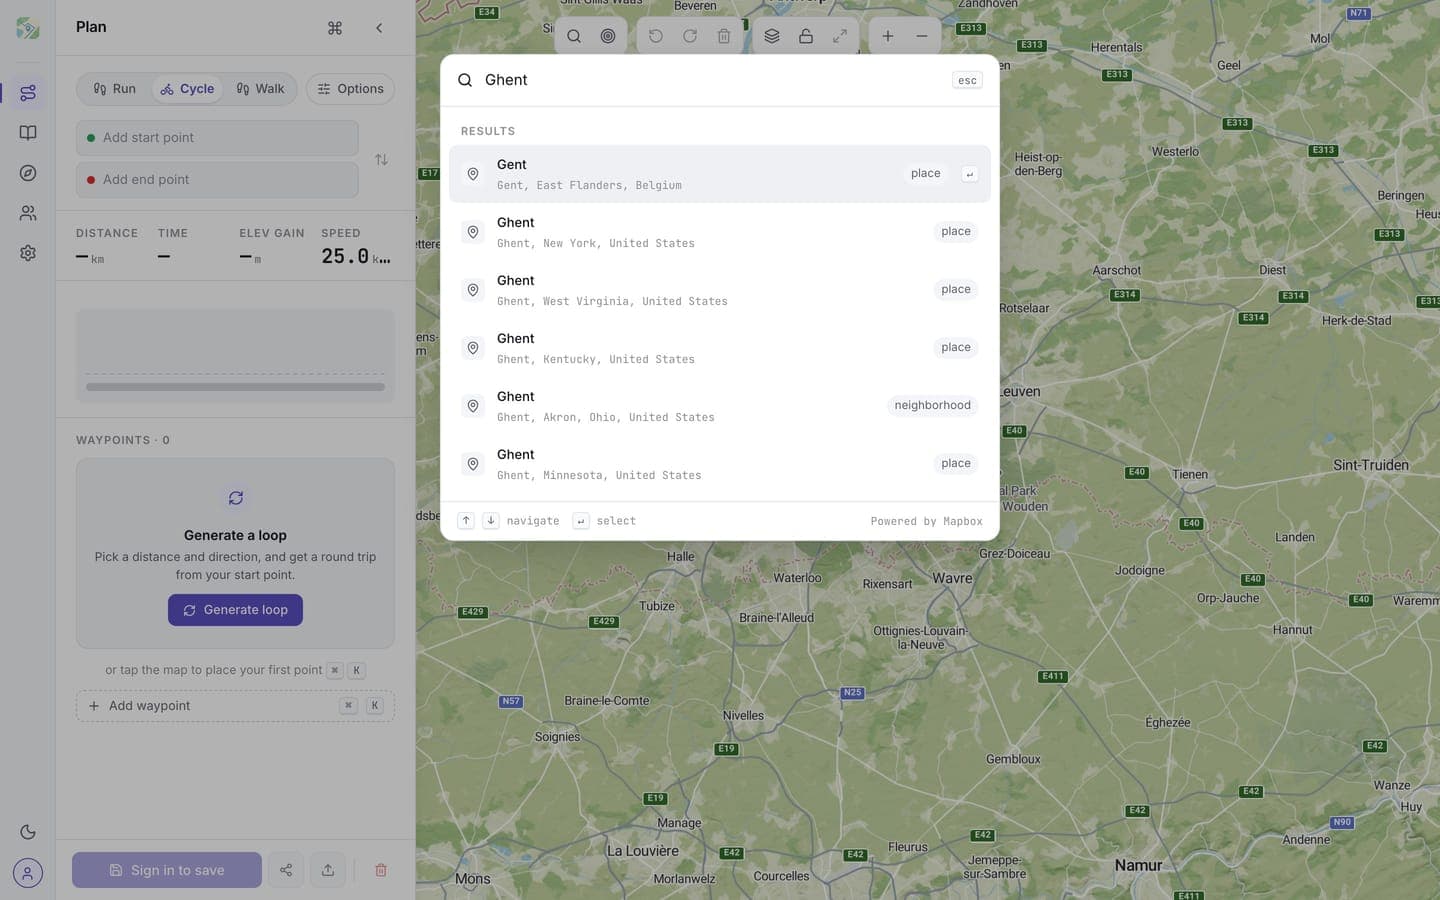Image resolution: width=1440 pixels, height=900 pixels.
Task: Collapse the Plan panel with the chevron
Action: click(379, 28)
